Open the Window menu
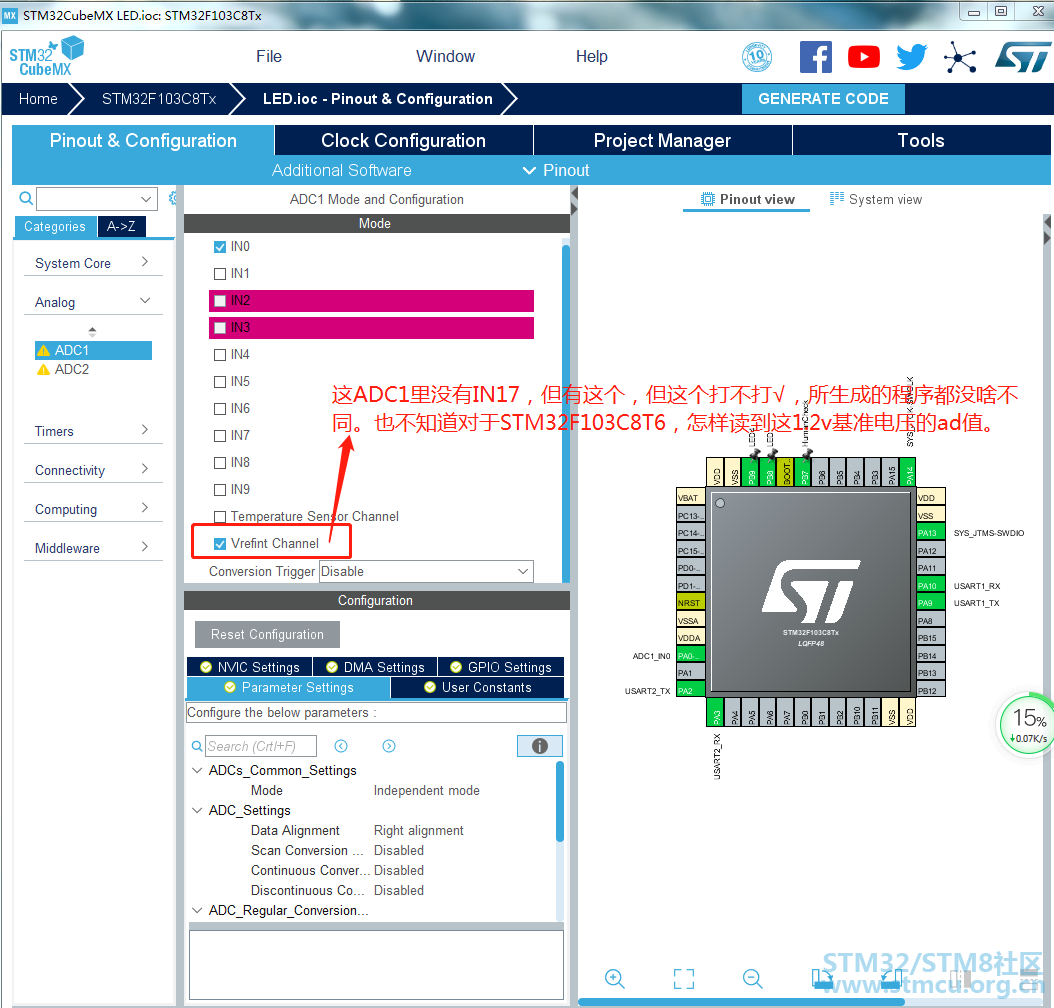The width and height of the screenshot is (1054, 1008). tap(445, 56)
